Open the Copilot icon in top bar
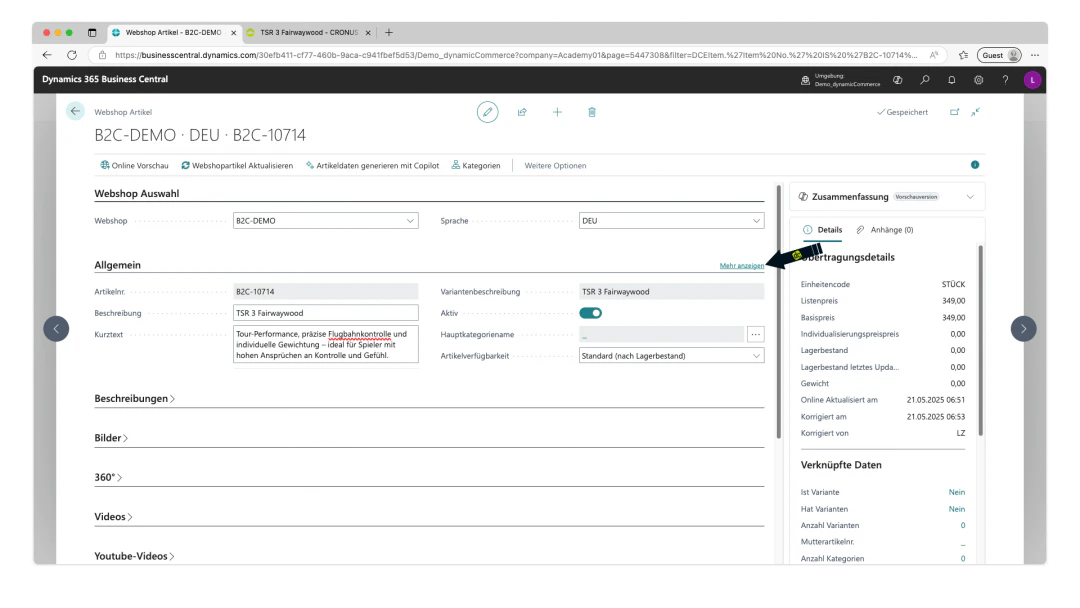Viewport: 1080px width, 608px height. tap(897, 80)
